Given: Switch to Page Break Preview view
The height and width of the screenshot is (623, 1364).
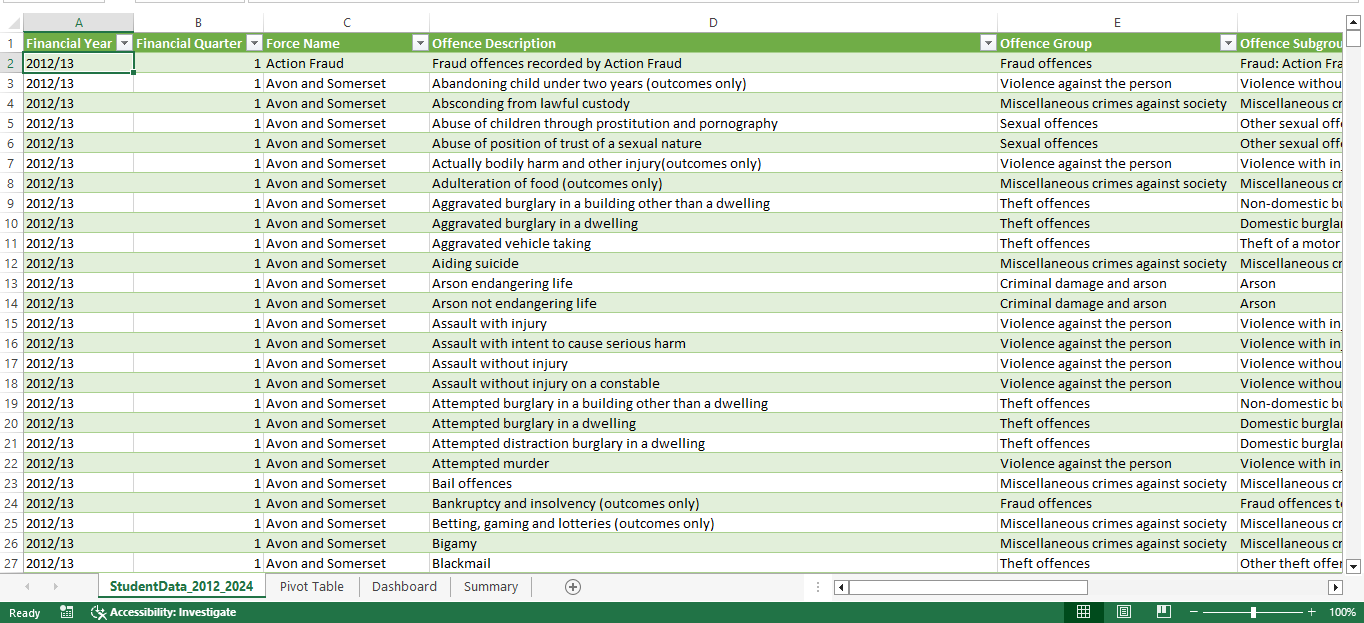Looking at the screenshot, I should tap(1163, 612).
